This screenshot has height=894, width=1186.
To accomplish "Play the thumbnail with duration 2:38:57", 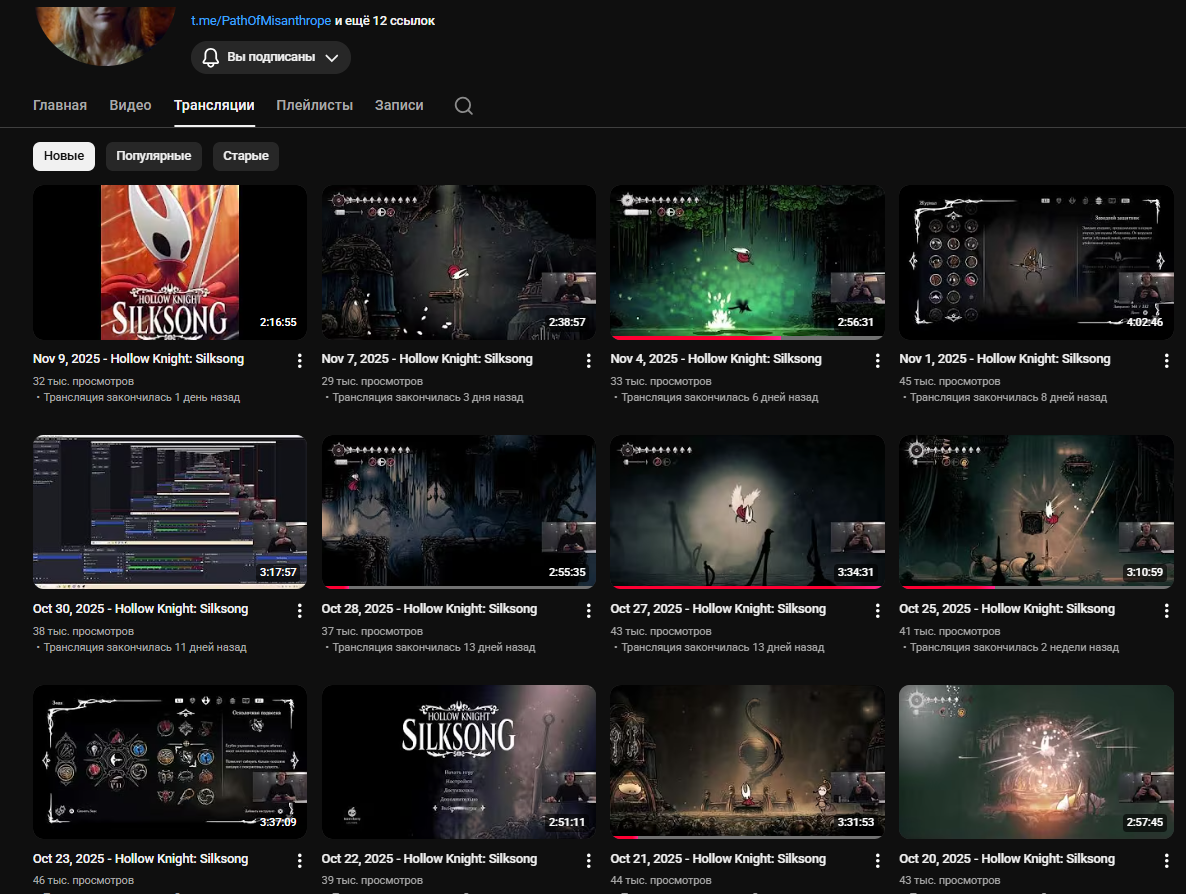I will coord(459,262).
